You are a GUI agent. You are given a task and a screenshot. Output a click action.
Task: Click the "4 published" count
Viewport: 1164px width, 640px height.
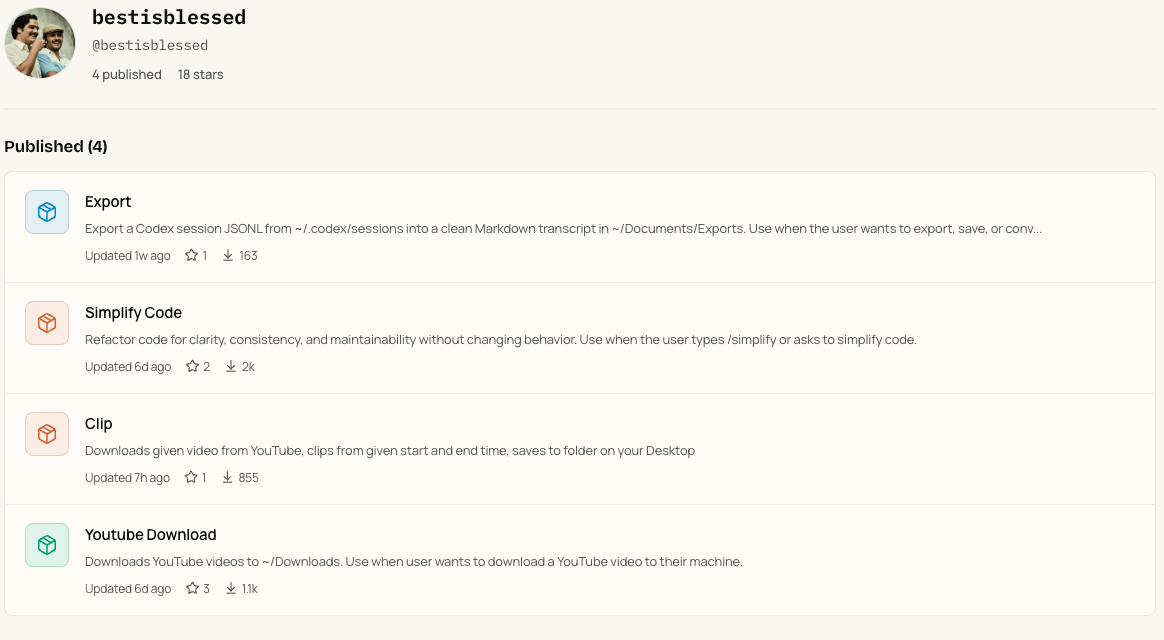pos(127,74)
